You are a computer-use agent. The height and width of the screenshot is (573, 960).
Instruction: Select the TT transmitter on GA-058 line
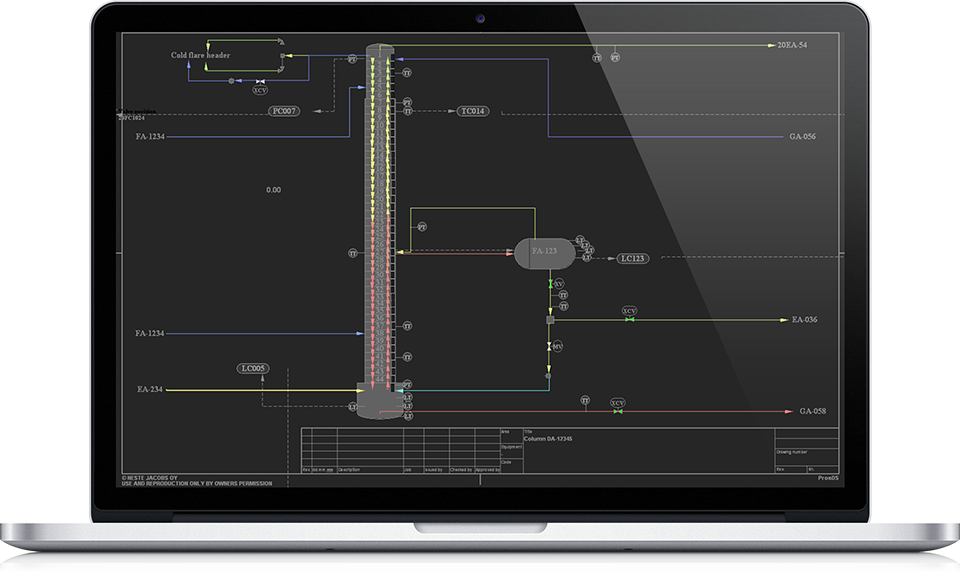tap(585, 401)
